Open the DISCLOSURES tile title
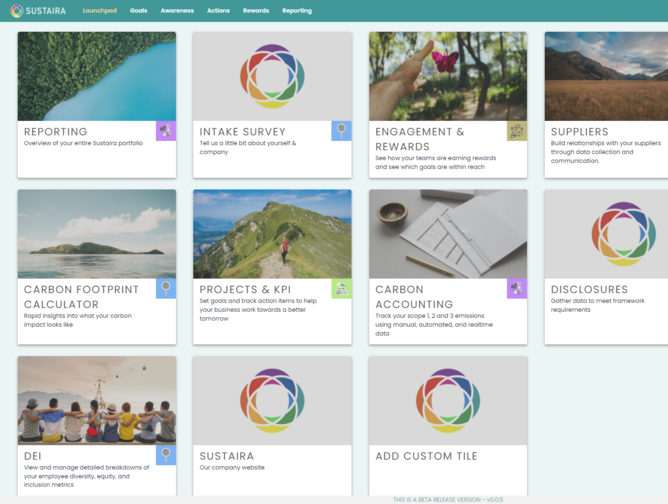 (x=589, y=289)
